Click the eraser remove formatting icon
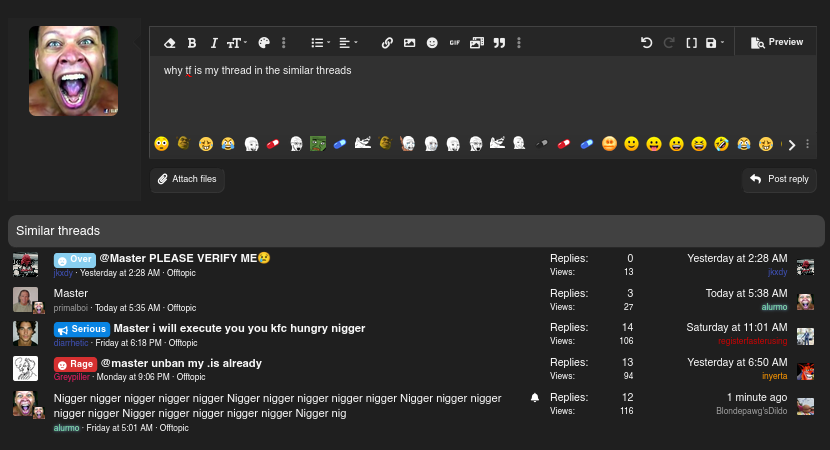 point(169,43)
